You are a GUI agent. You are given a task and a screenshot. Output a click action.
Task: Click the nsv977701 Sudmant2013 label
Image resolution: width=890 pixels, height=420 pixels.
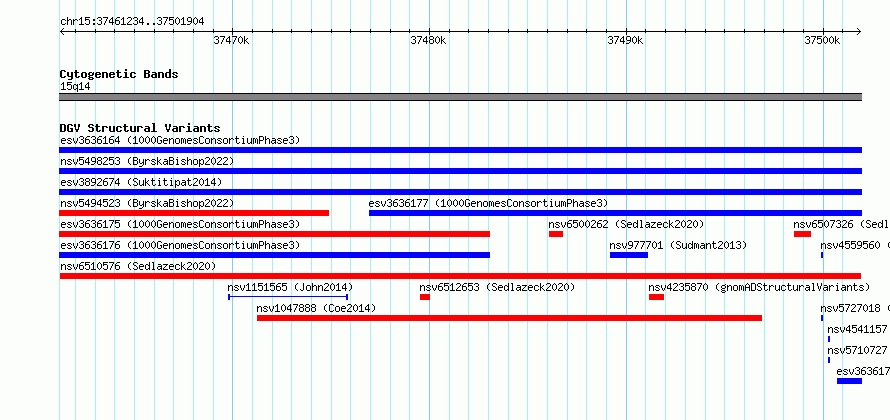(x=678, y=245)
